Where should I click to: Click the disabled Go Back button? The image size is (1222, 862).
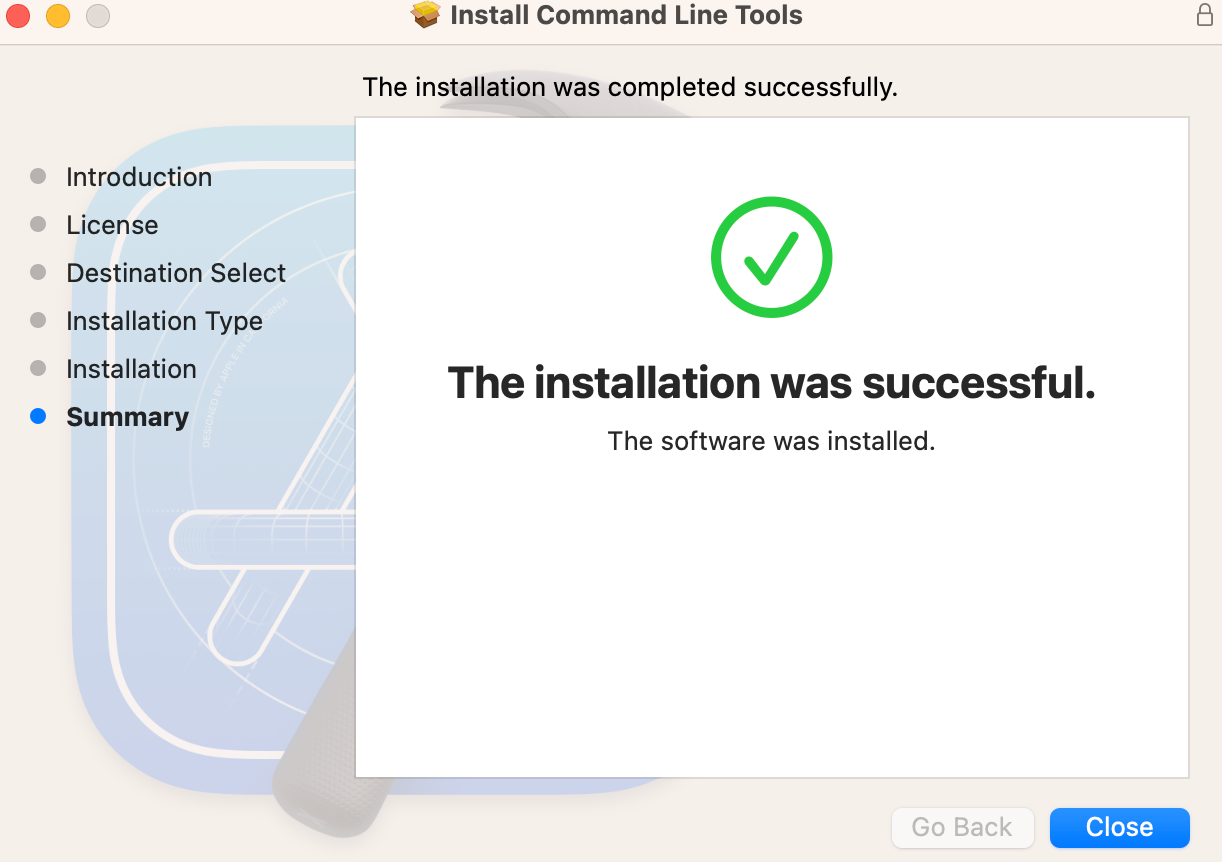pyautogui.click(x=962, y=827)
